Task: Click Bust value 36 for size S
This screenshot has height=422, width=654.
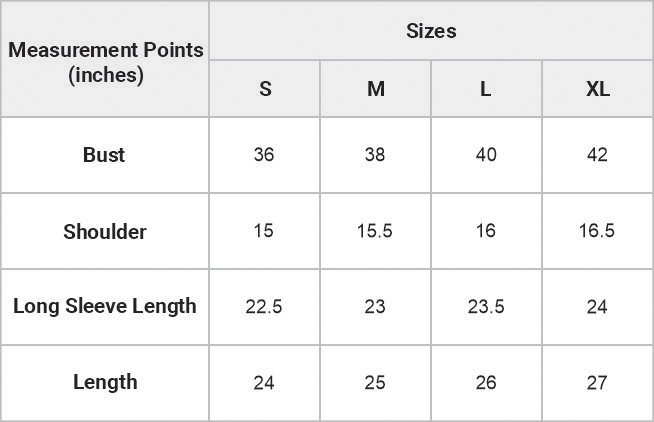Action: (264, 155)
